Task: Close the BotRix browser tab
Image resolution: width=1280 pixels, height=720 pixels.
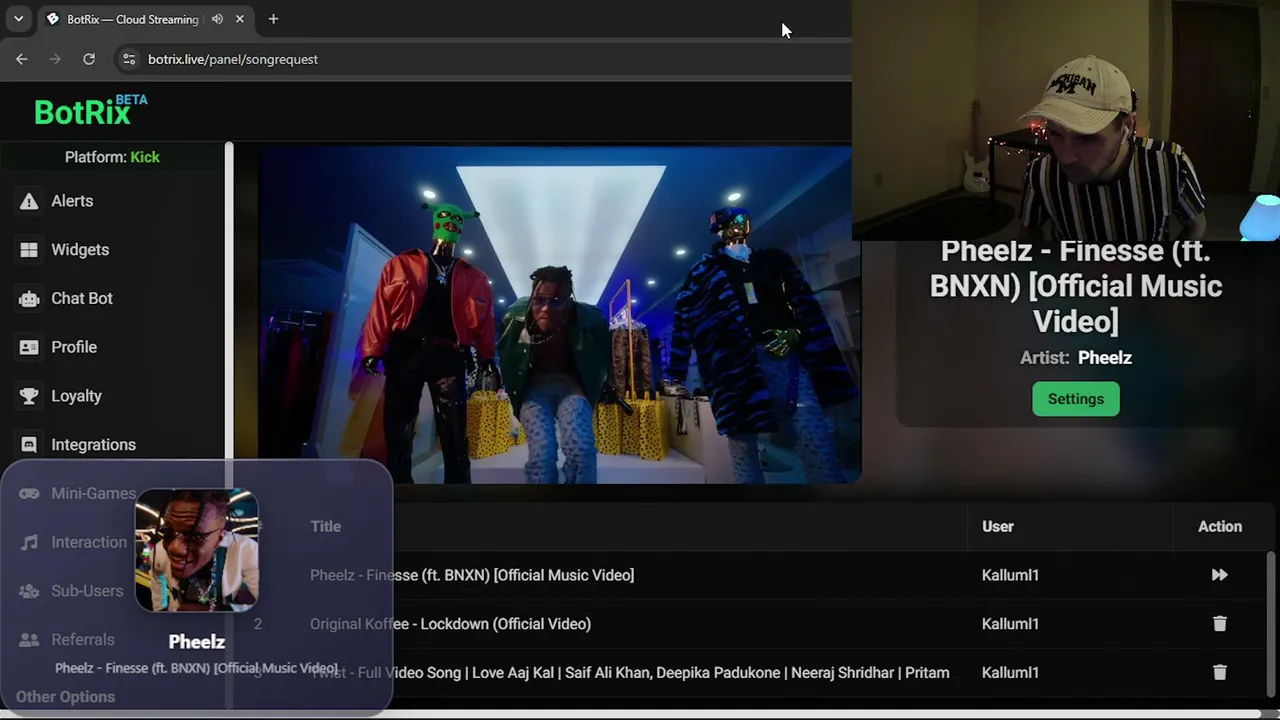Action: point(240,19)
